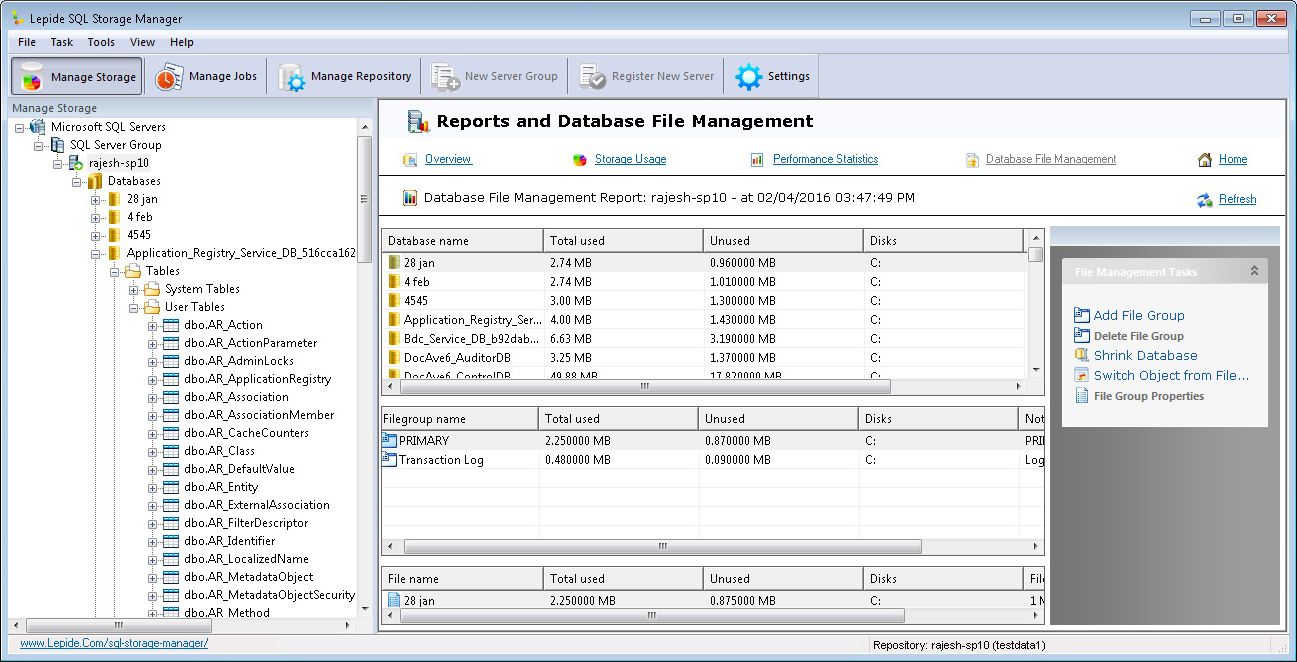The height and width of the screenshot is (662, 1297).
Task: Open Manage Jobs clock icon
Action: 168,77
